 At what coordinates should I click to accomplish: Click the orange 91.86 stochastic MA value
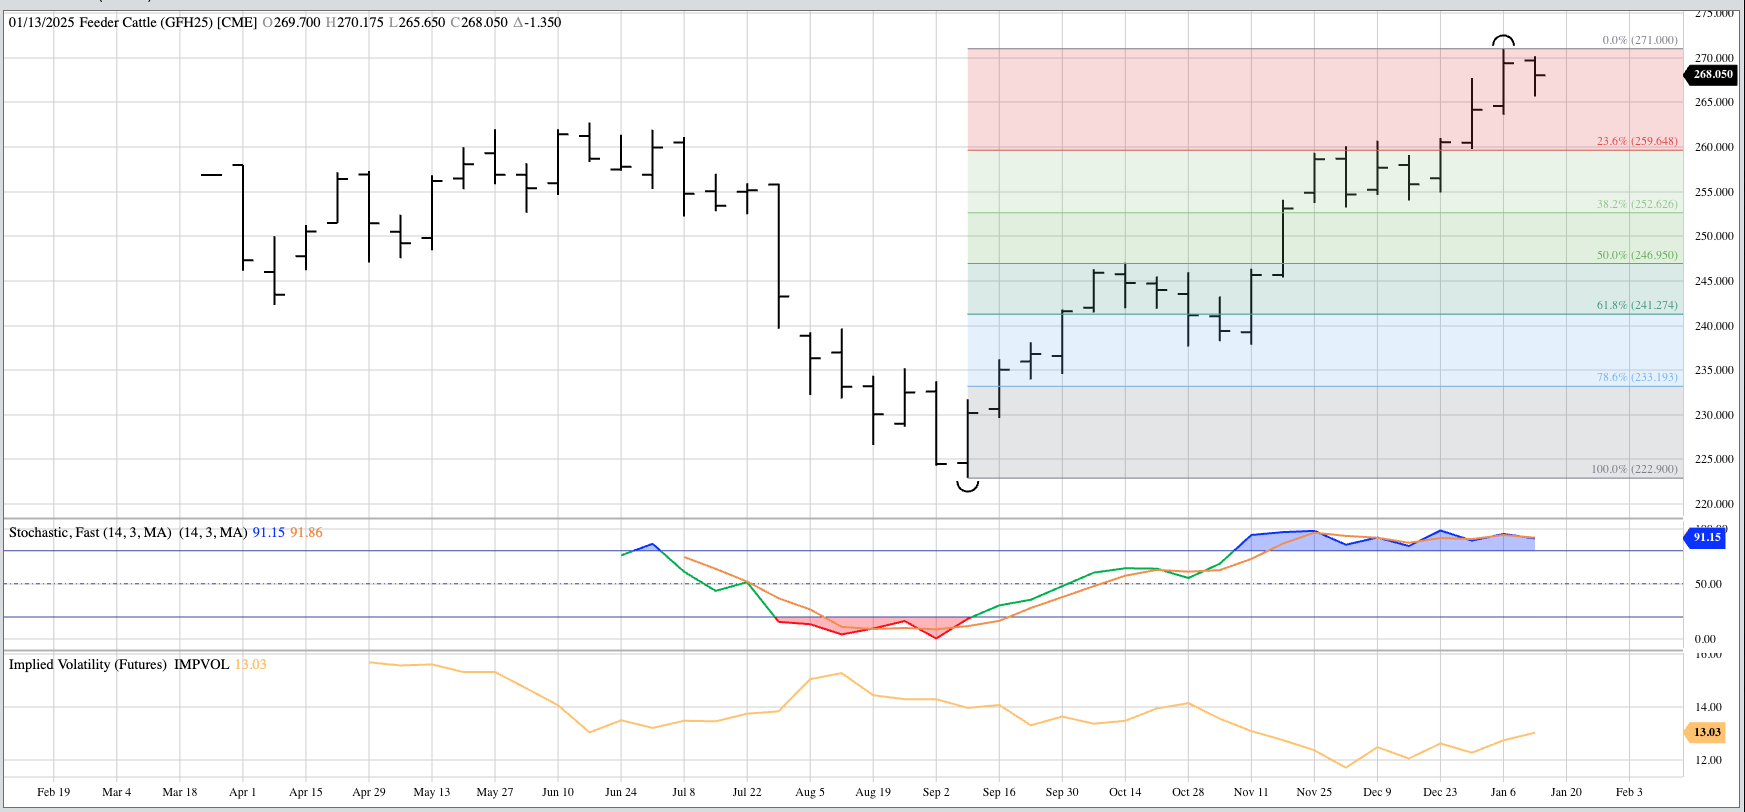point(306,532)
